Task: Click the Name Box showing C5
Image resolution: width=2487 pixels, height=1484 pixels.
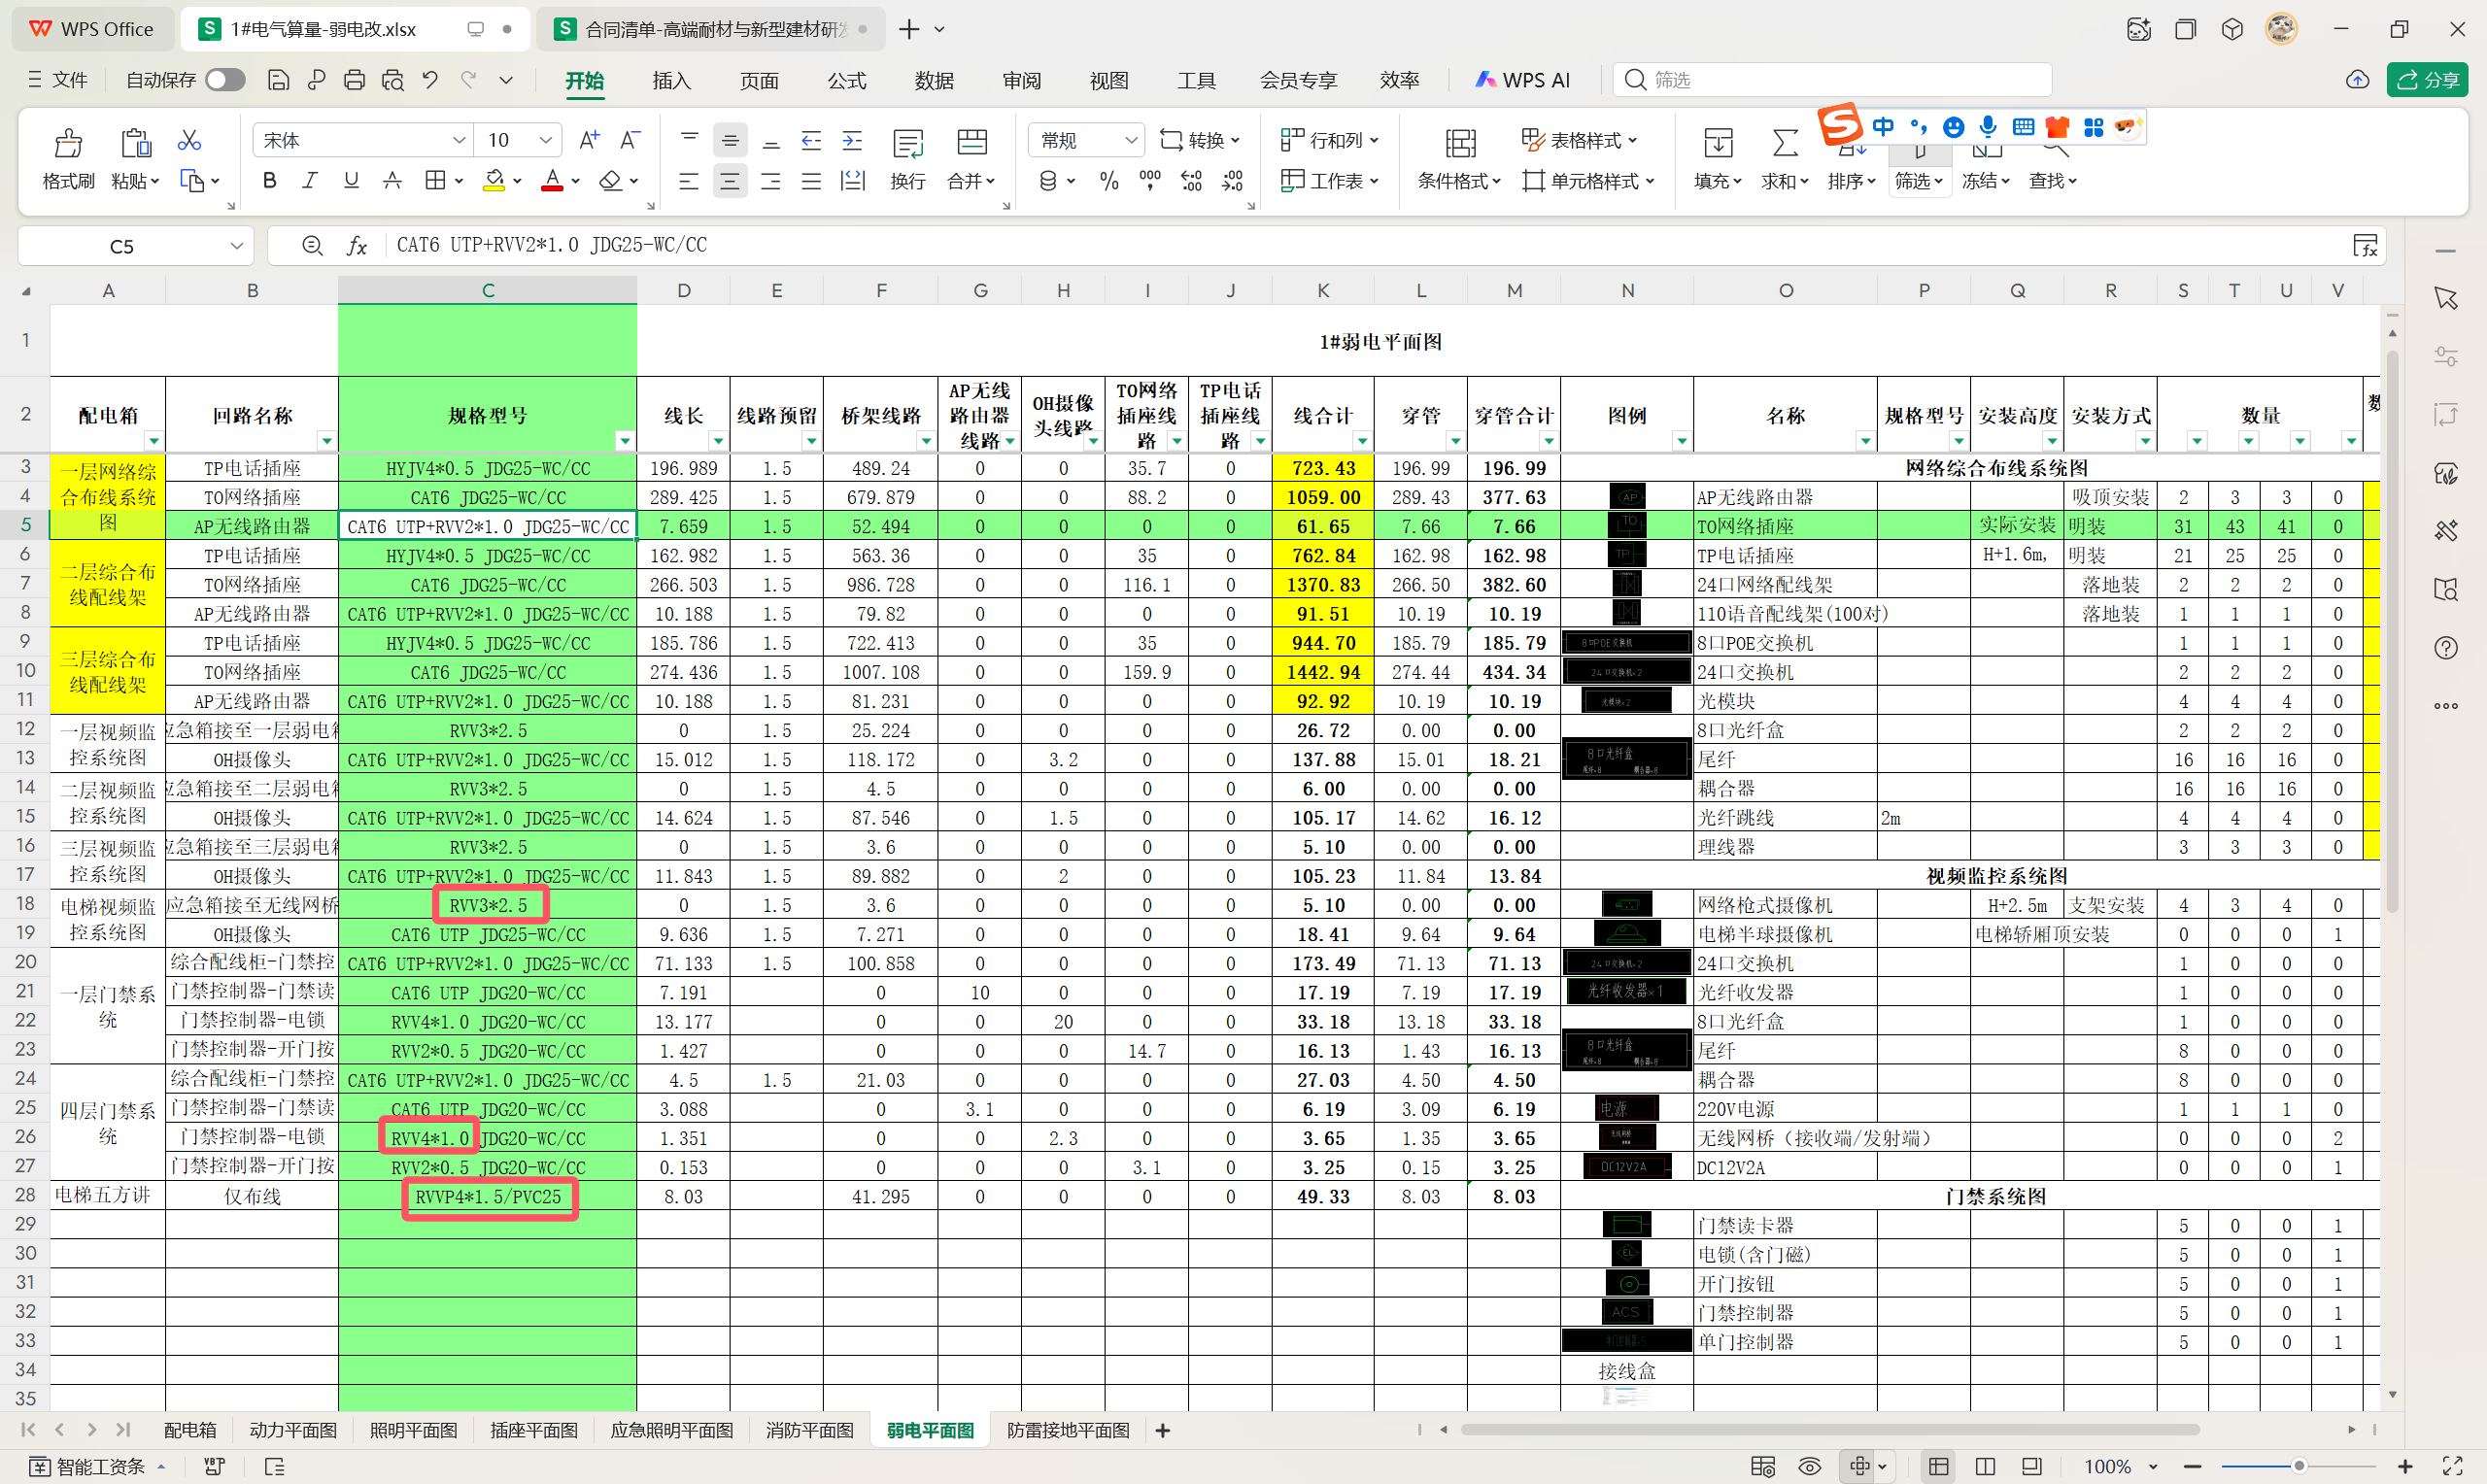Action: point(122,246)
